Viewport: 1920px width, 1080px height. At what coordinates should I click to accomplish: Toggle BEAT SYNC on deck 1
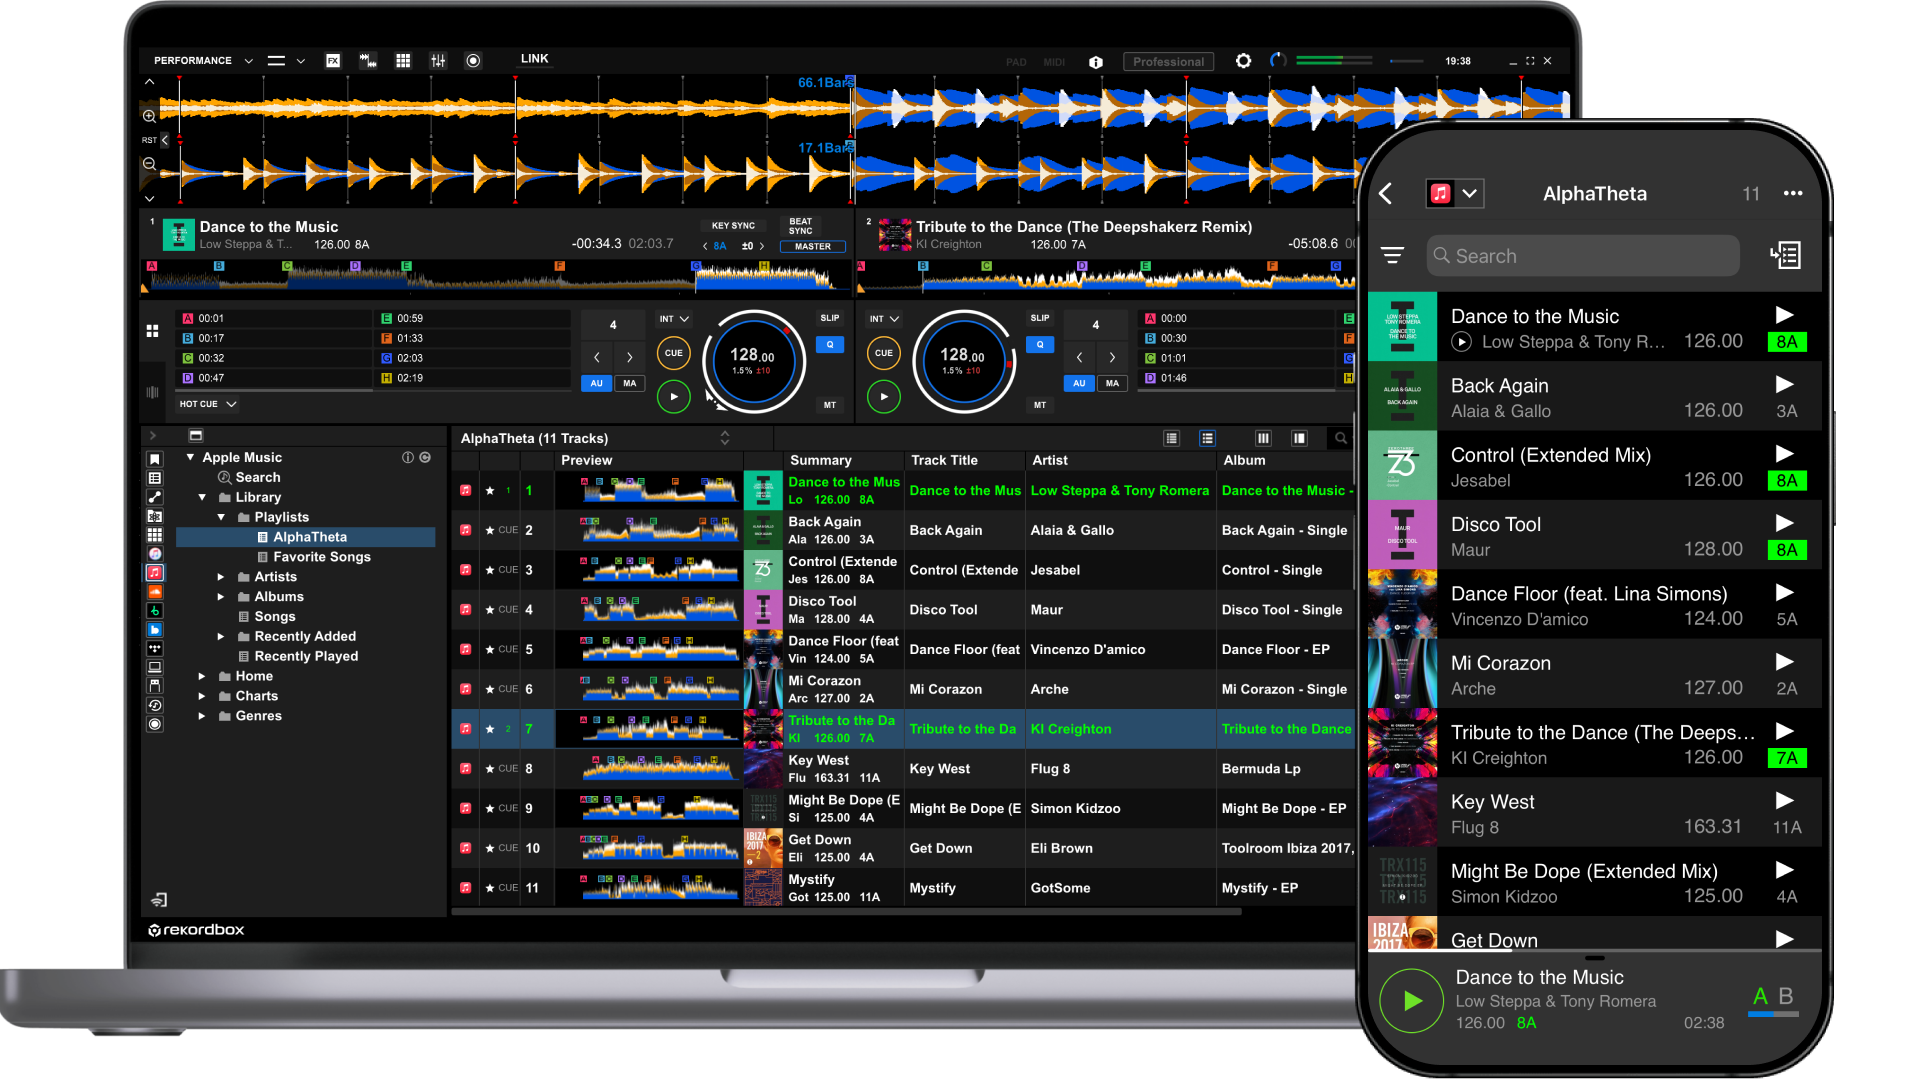tap(801, 226)
